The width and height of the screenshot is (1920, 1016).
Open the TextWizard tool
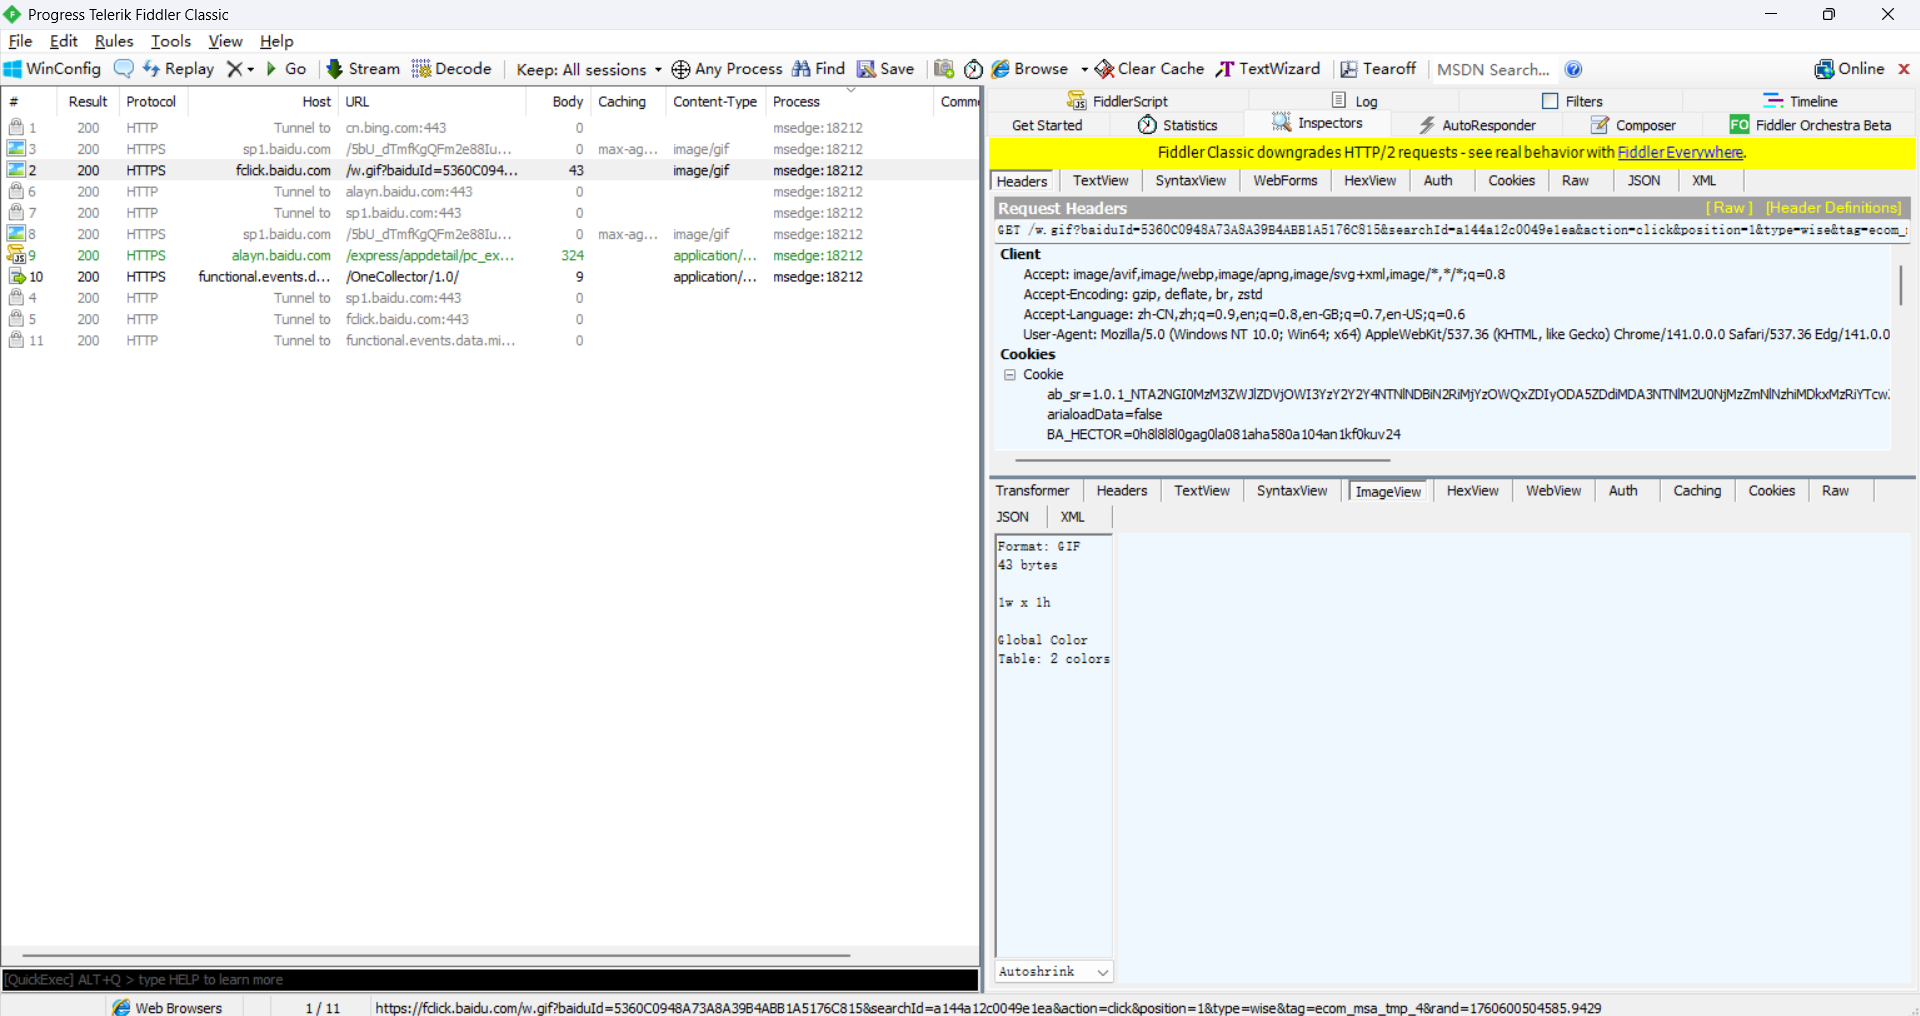(x=1267, y=69)
